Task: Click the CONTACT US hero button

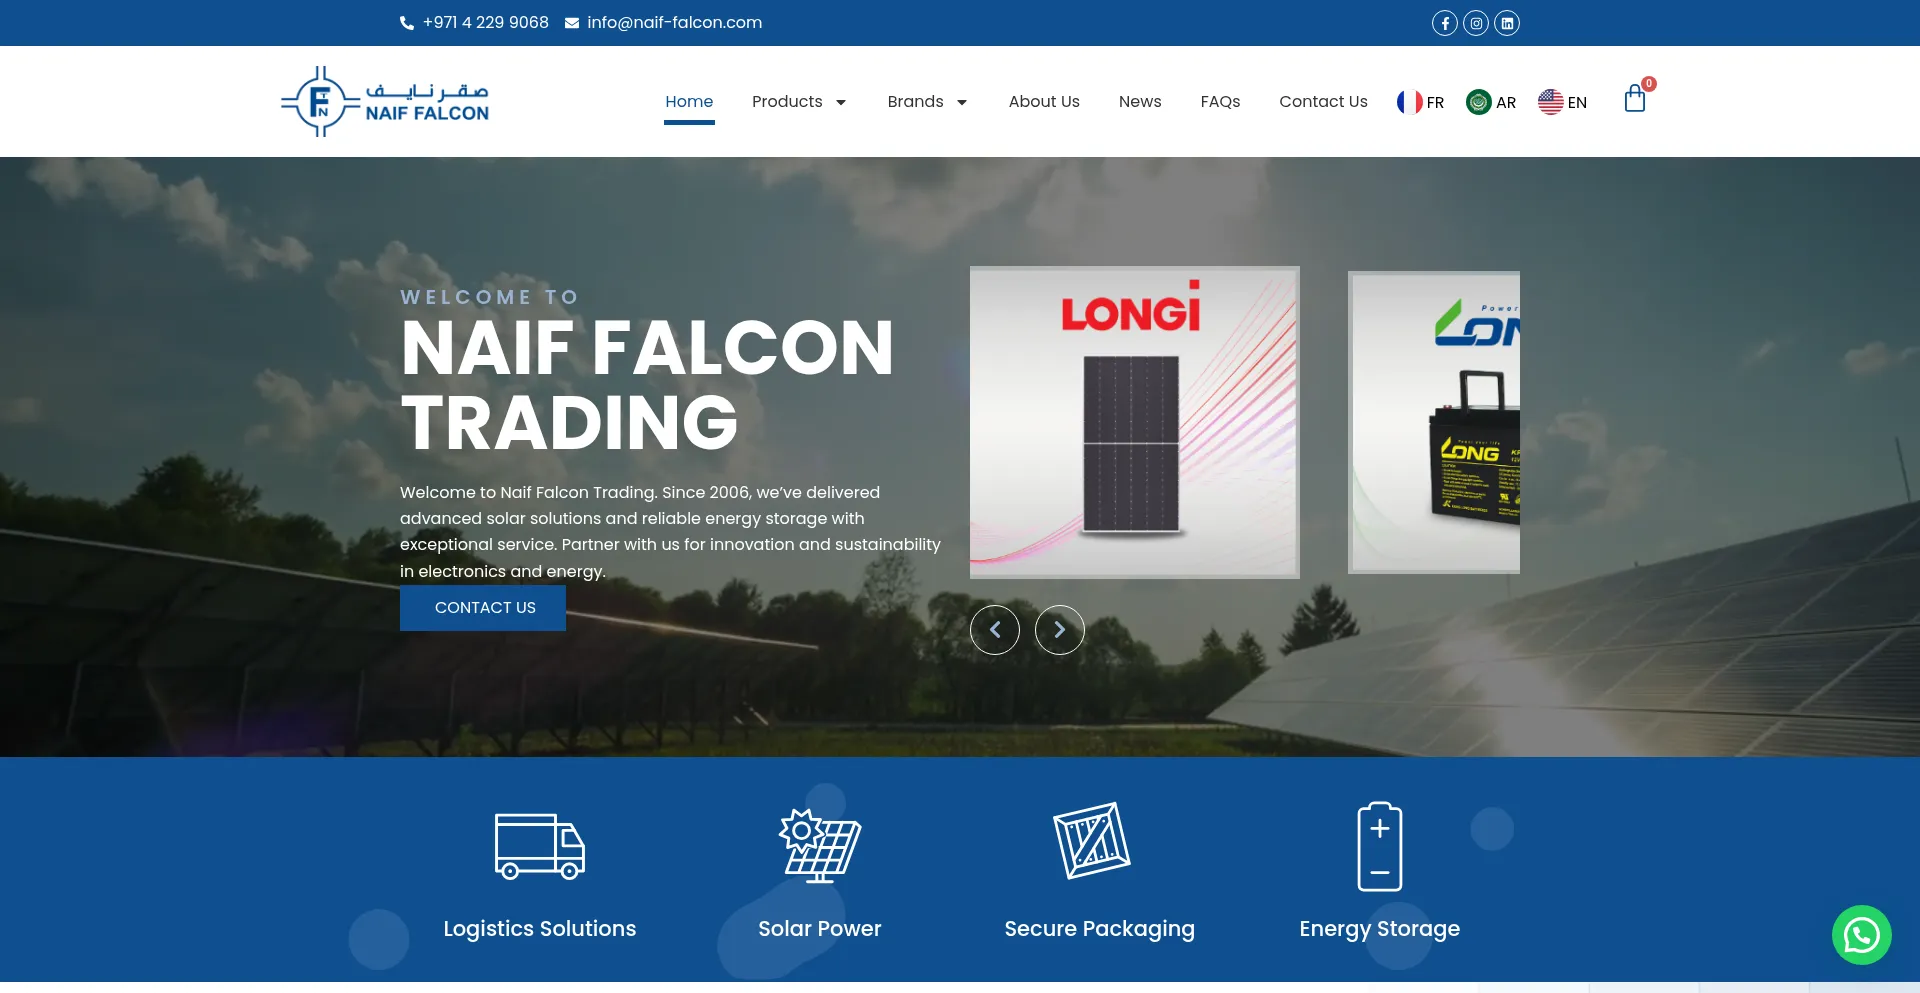Action: pyautogui.click(x=483, y=608)
